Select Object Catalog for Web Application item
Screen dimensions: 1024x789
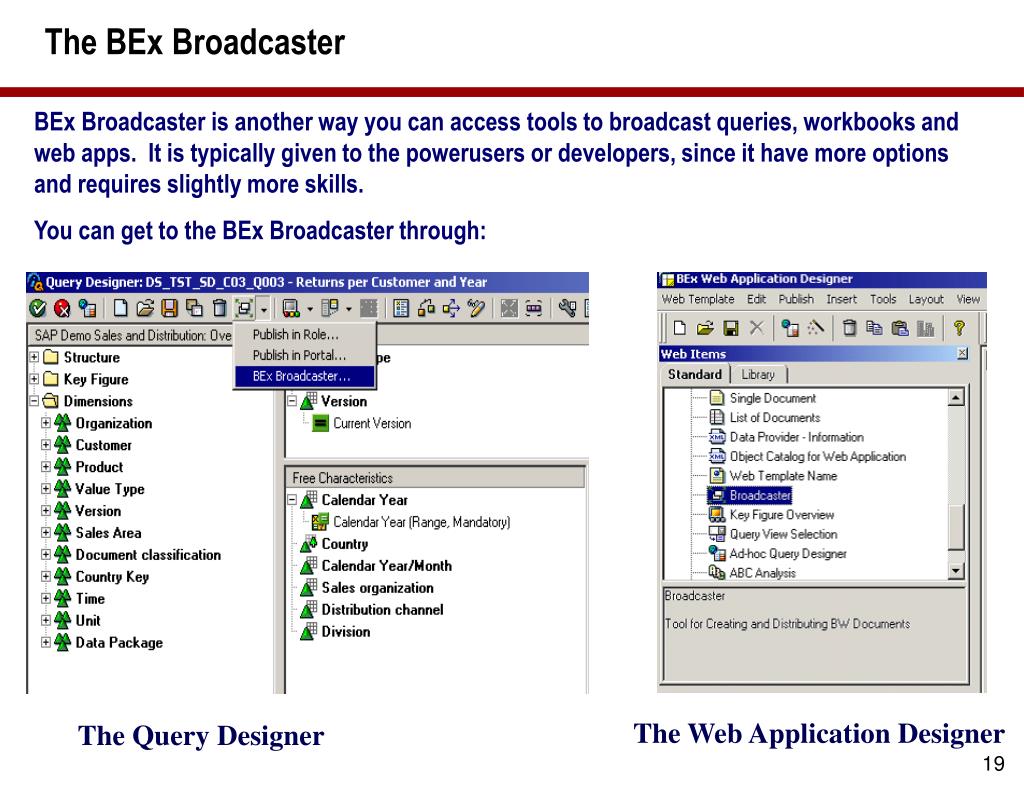tap(818, 457)
